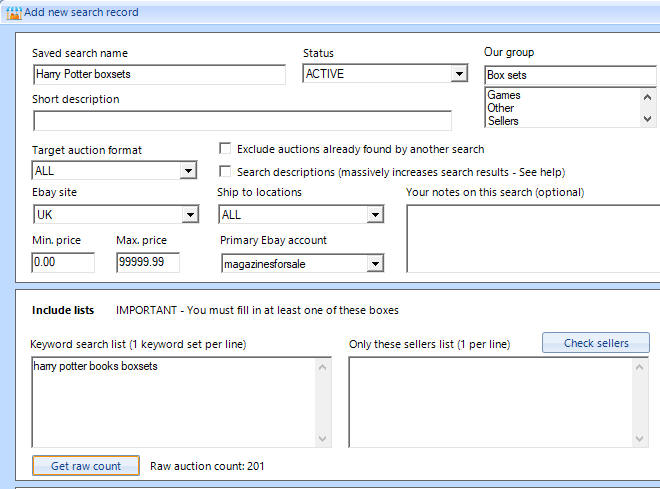Click keyword list scrollbar down arrow
The width and height of the screenshot is (660, 489).
(x=322, y=439)
